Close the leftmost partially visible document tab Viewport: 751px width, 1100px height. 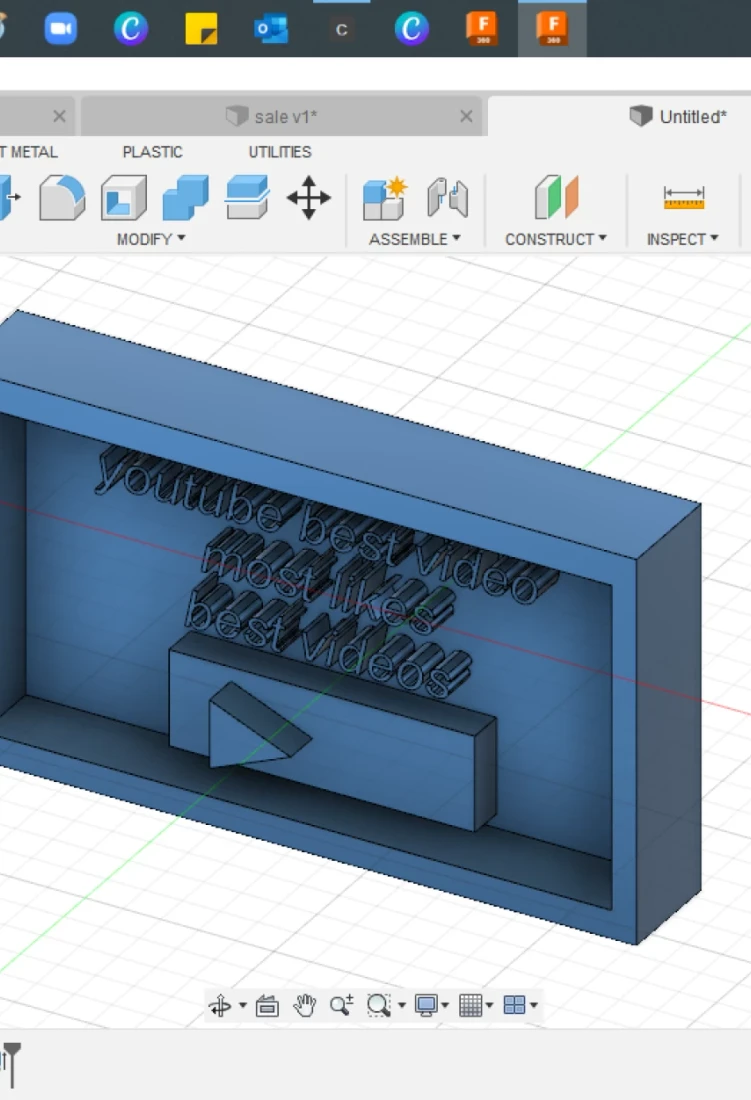60,116
